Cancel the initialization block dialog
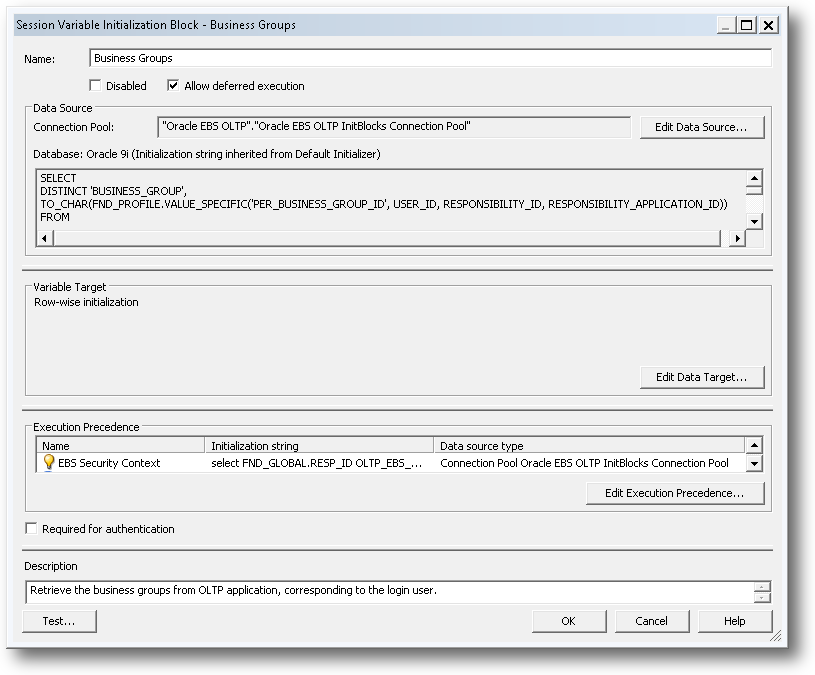 [652, 621]
